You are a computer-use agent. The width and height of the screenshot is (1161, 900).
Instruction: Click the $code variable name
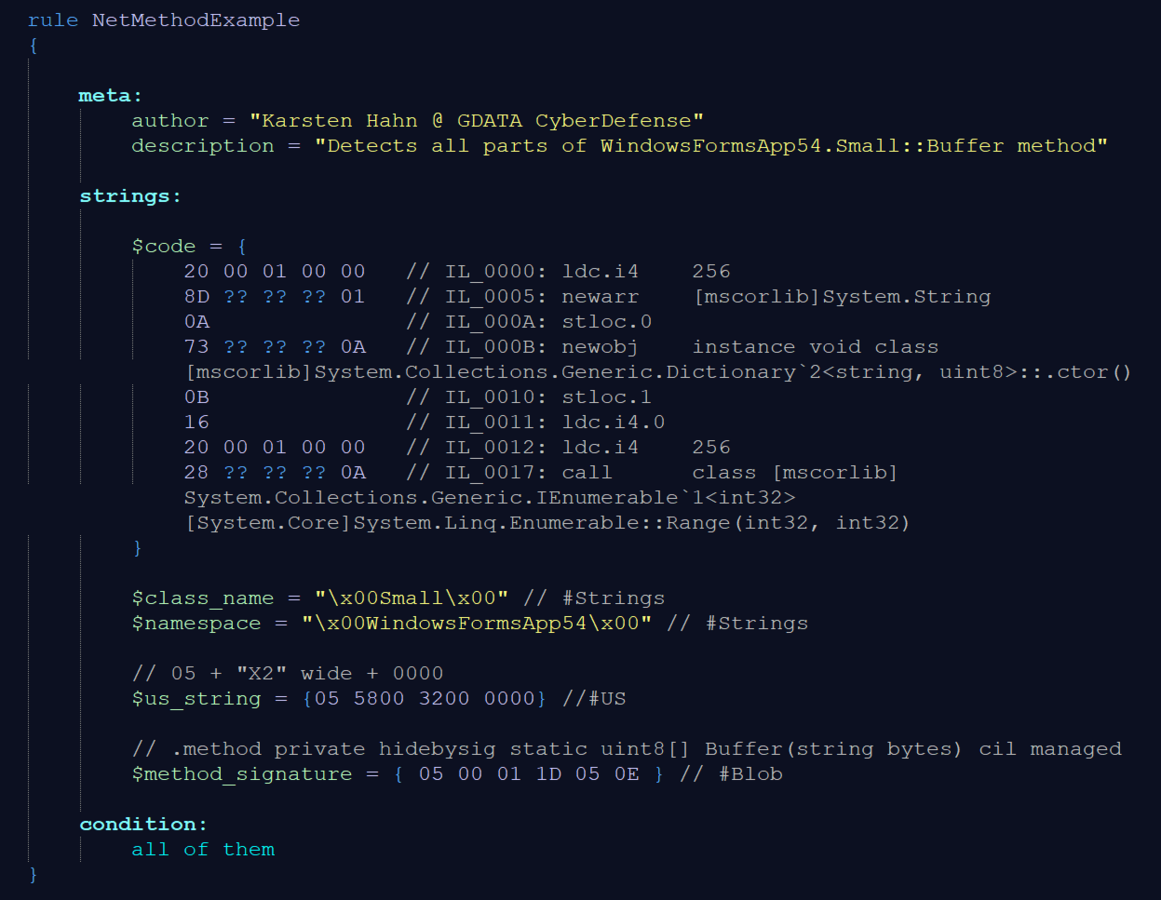pyautogui.click(x=164, y=246)
